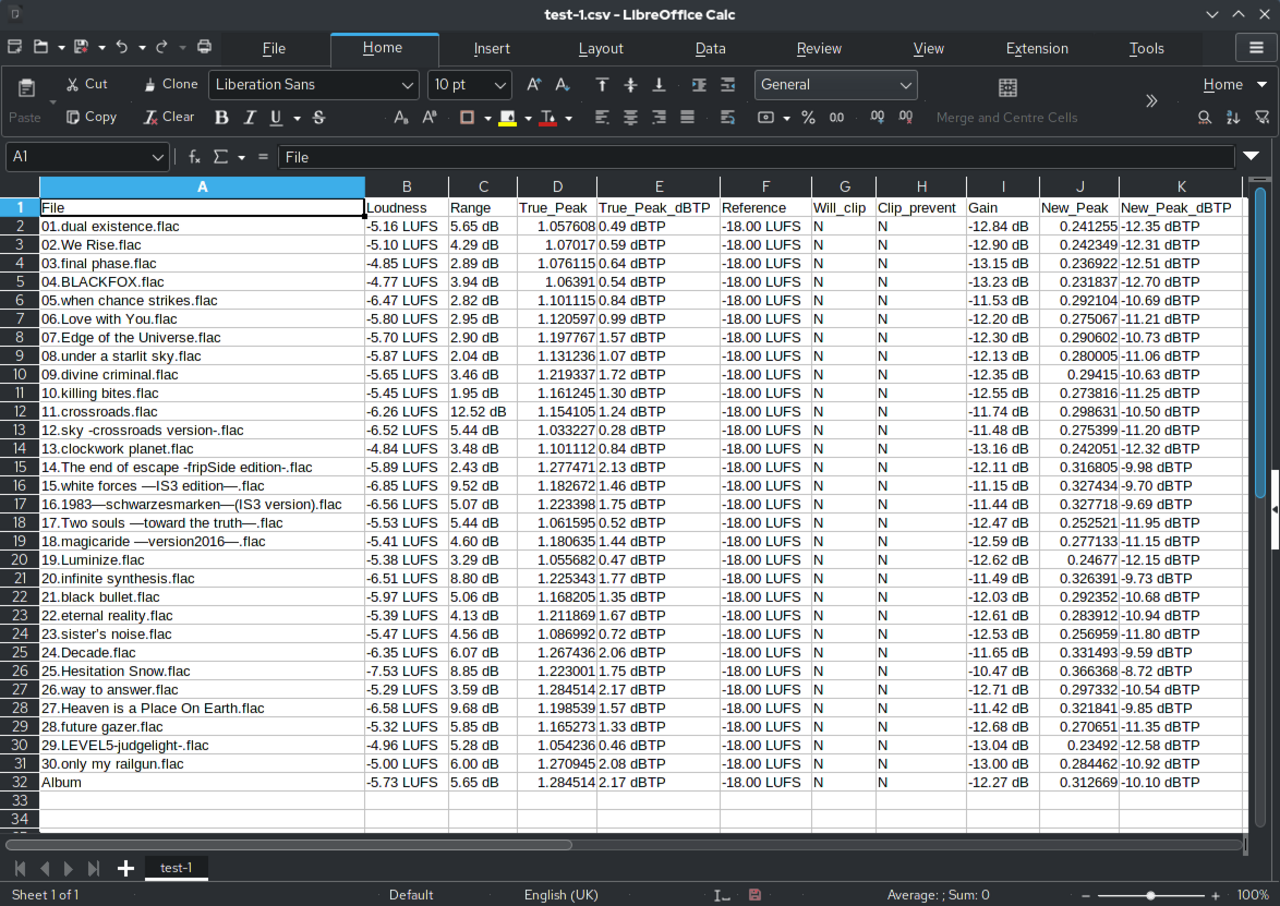Switch to the Data ribbon tab
This screenshot has height=906, width=1280.
(710, 48)
